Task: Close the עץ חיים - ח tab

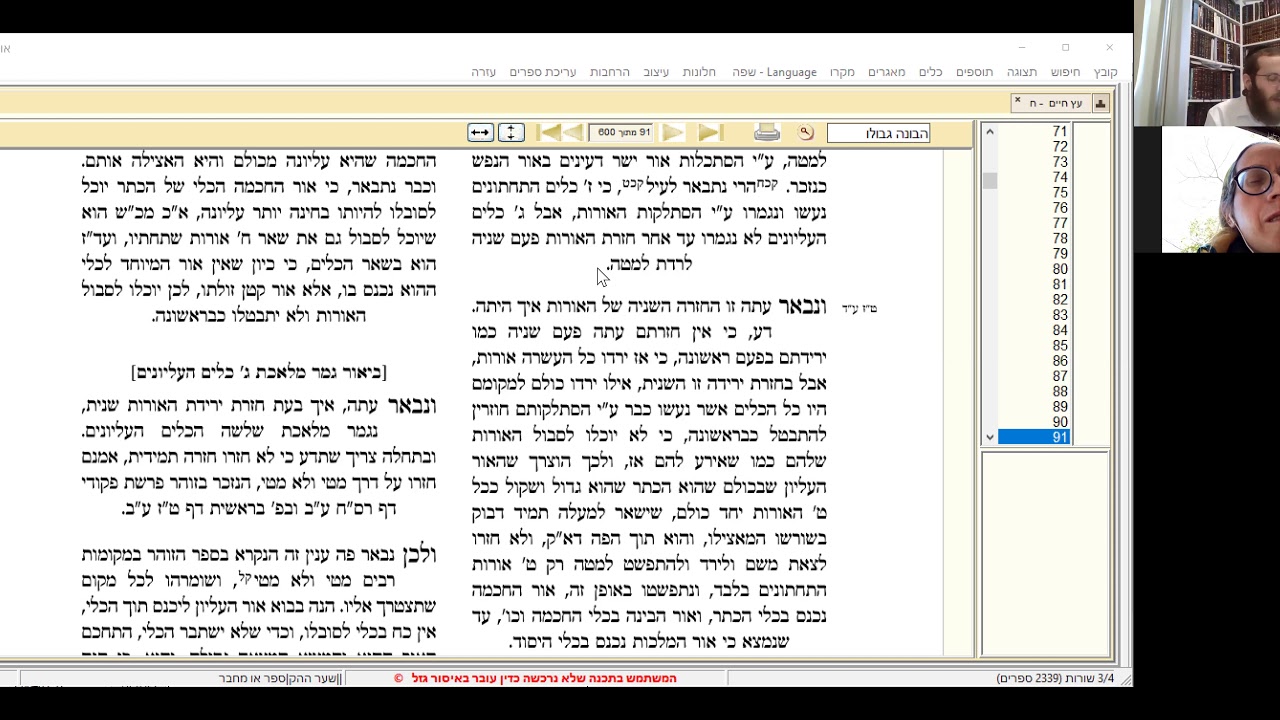Action: tap(1017, 101)
